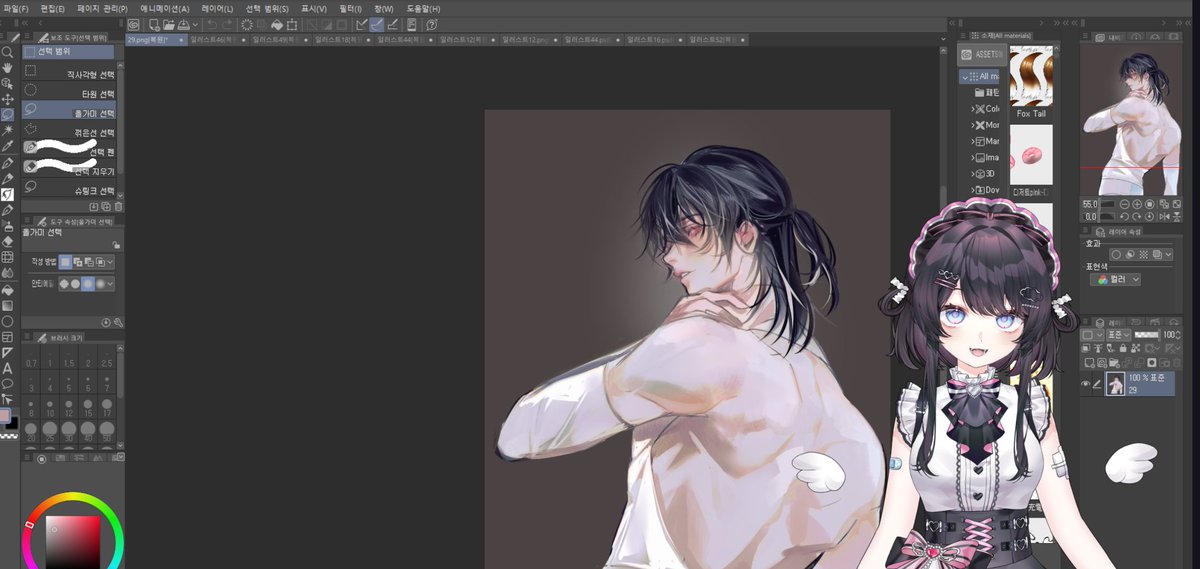Open anti-aliasing dropdown arrow
The height and width of the screenshot is (569, 1200).
(112, 284)
